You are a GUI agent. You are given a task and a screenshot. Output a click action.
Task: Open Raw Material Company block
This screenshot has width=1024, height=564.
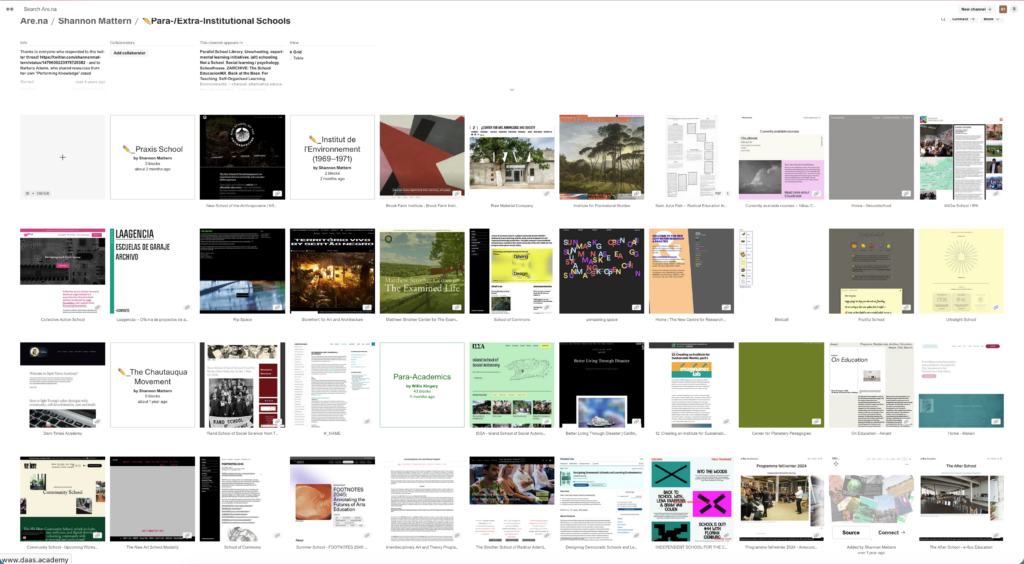click(512, 157)
